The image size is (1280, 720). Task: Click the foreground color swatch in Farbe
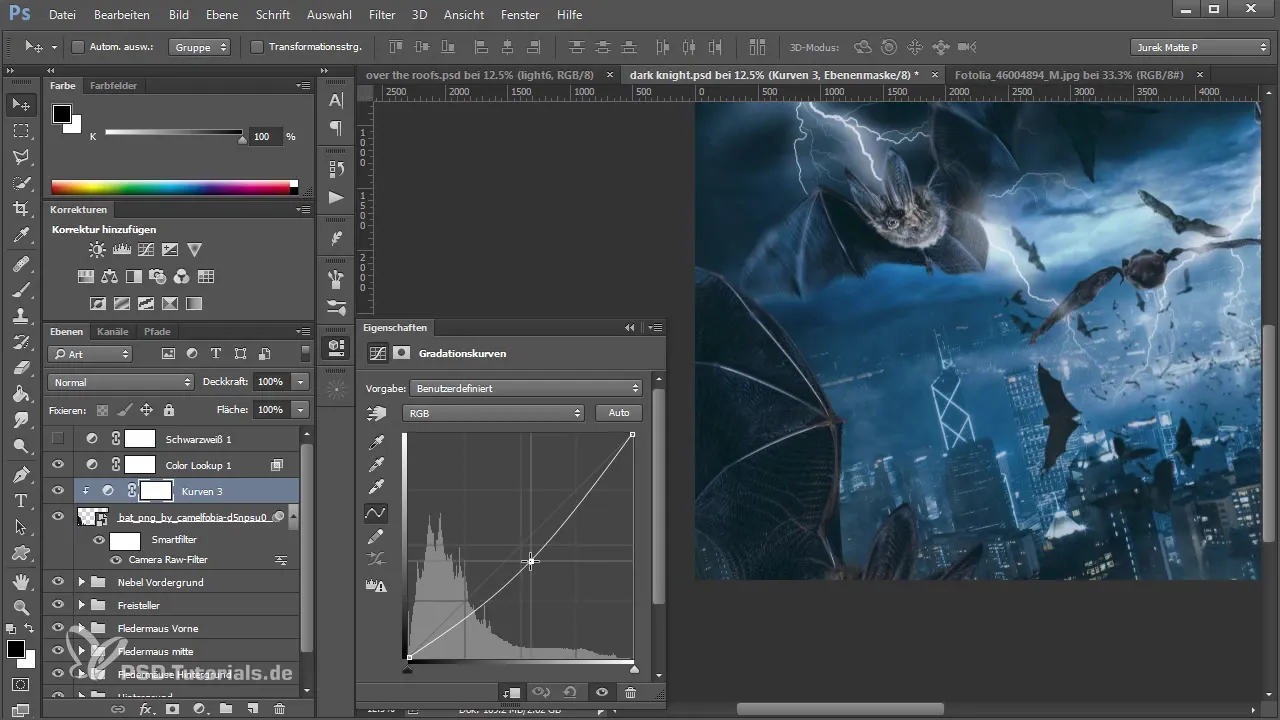click(62, 113)
